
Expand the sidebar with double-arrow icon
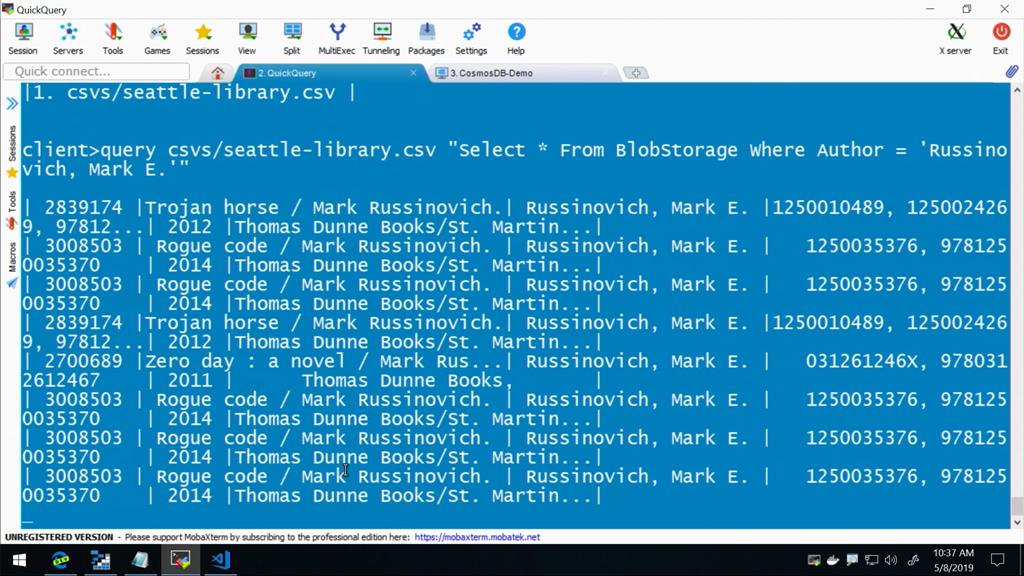point(12,103)
